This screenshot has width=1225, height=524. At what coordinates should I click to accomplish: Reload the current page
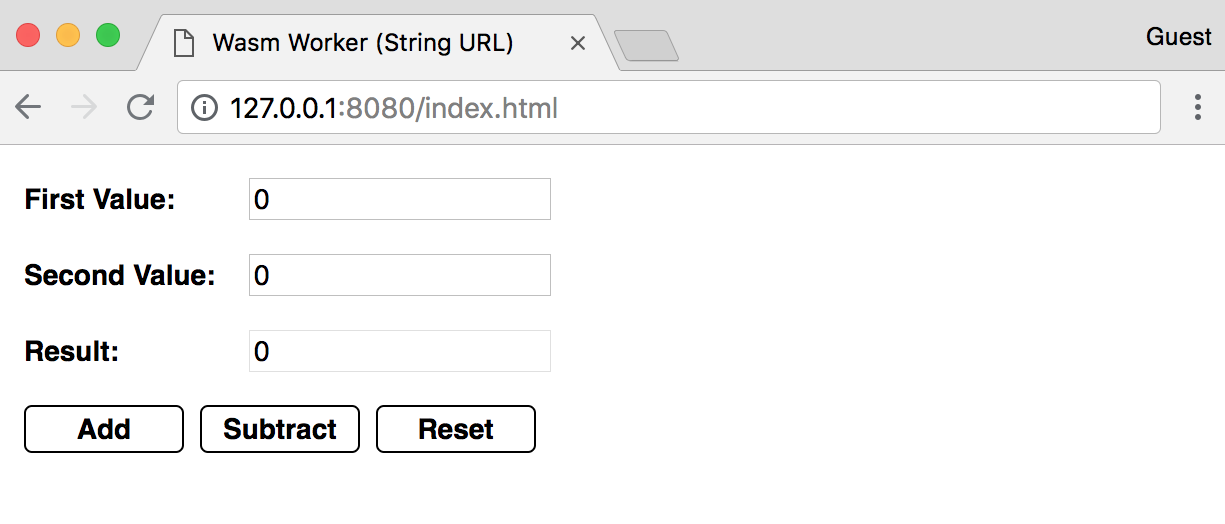click(140, 107)
